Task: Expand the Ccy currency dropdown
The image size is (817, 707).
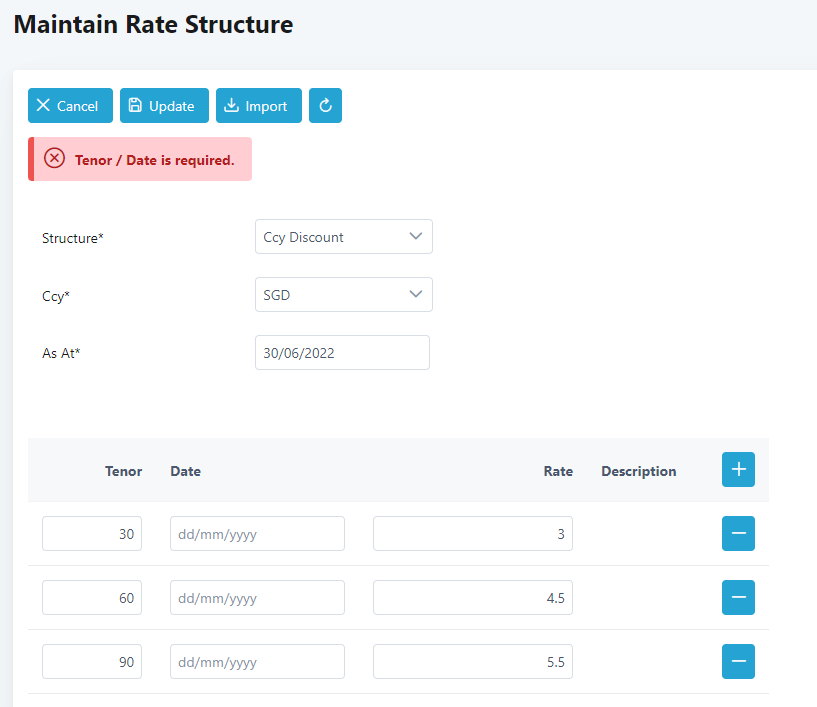Action: click(x=343, y=295)
